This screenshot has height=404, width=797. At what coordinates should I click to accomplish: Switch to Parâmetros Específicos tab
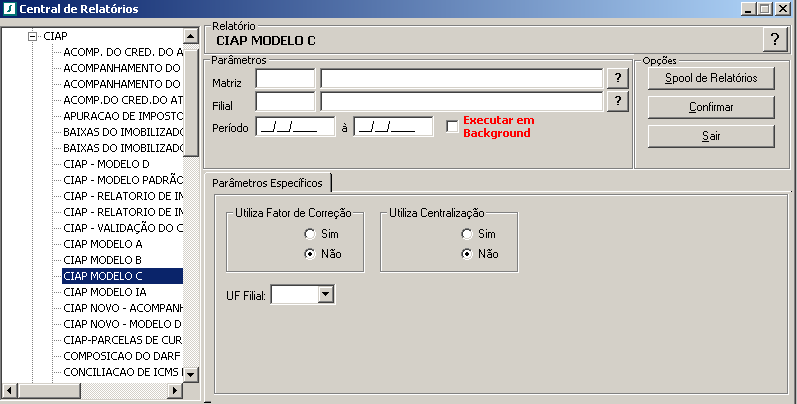tap(267, 183)
